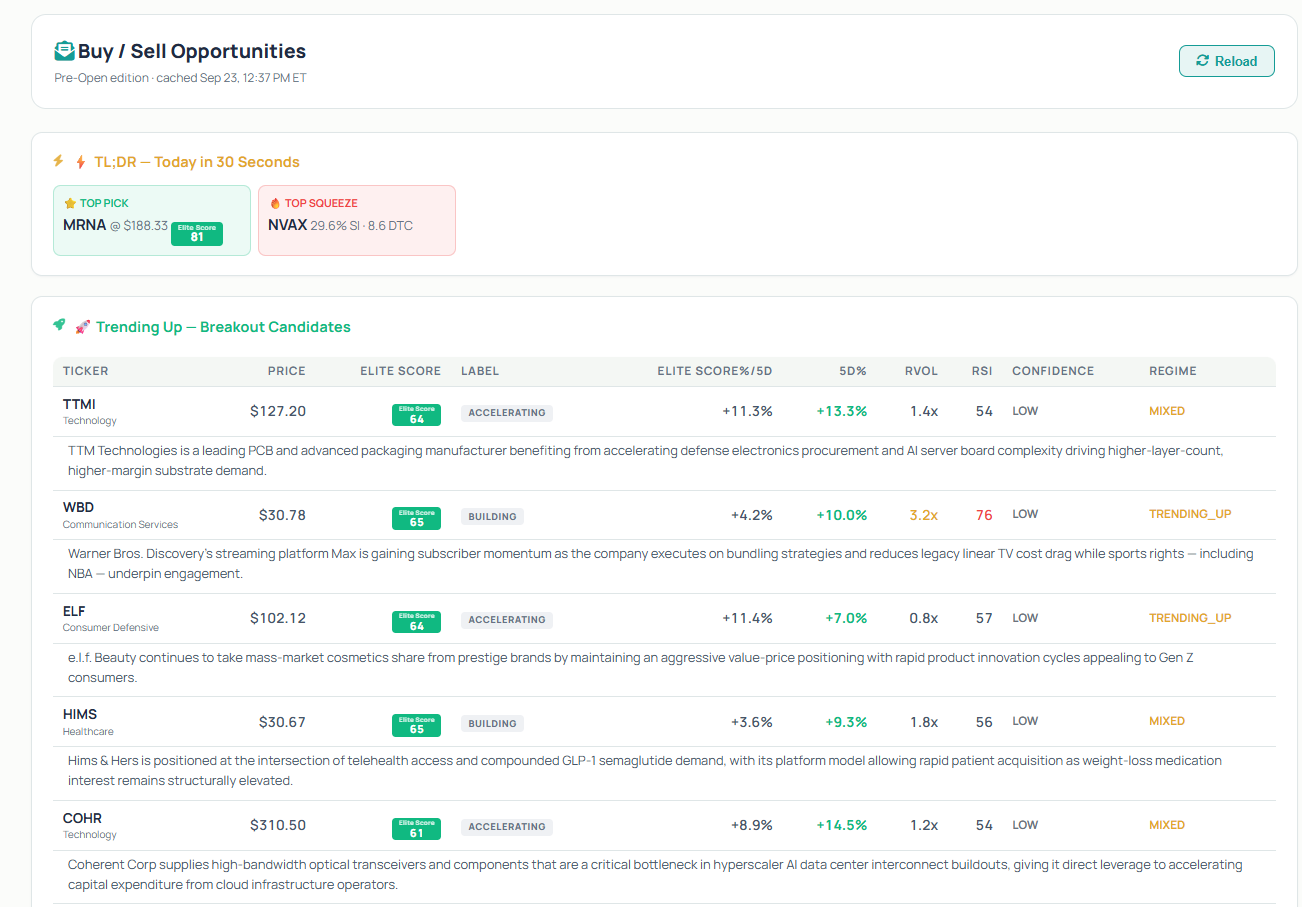Click the COHR price $310.50
1302x907 pixels.
(278, 826)
